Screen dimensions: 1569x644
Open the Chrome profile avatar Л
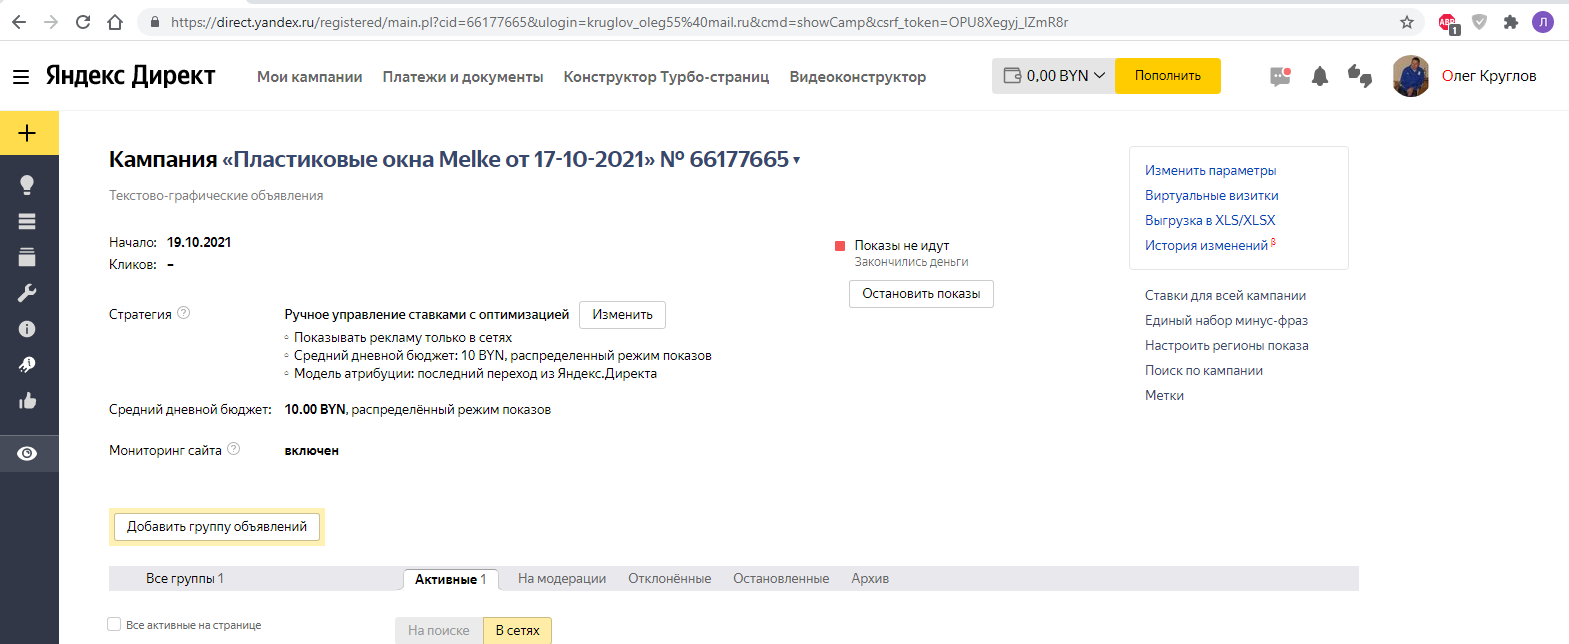pyautogui.click(x=1543, y=22)
